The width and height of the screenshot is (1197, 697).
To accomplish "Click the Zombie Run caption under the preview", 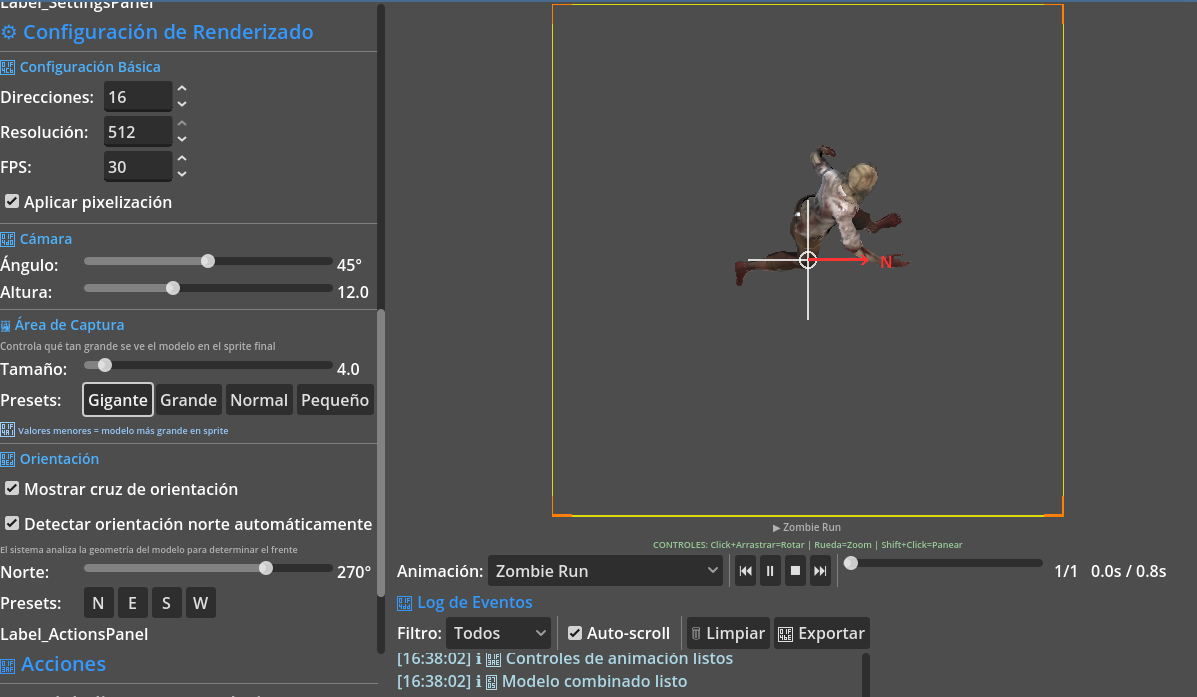I will click(807, 528).
